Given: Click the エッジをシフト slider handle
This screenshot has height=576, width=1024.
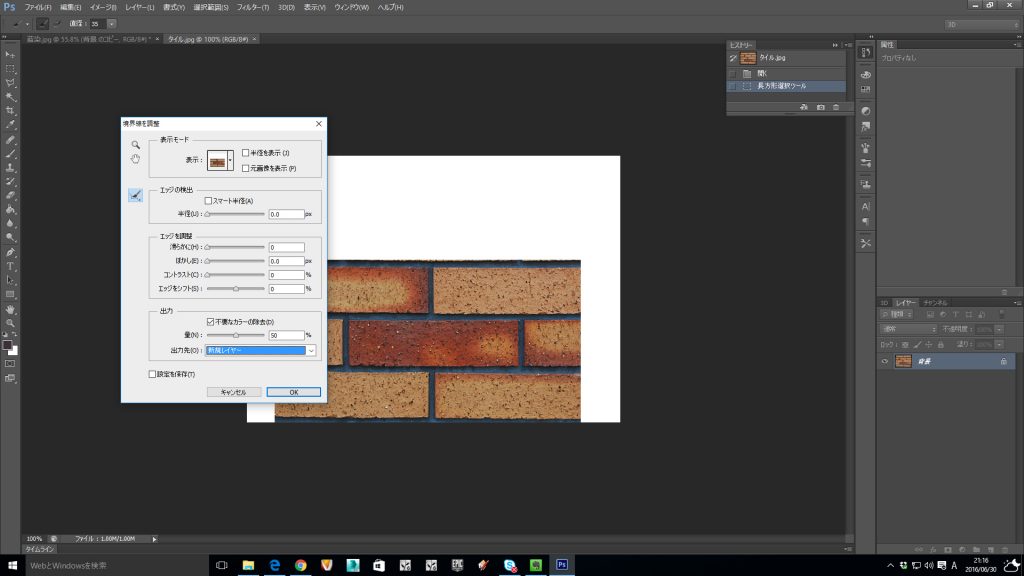Looking at the screenshot, I should (x=236, y=289).
